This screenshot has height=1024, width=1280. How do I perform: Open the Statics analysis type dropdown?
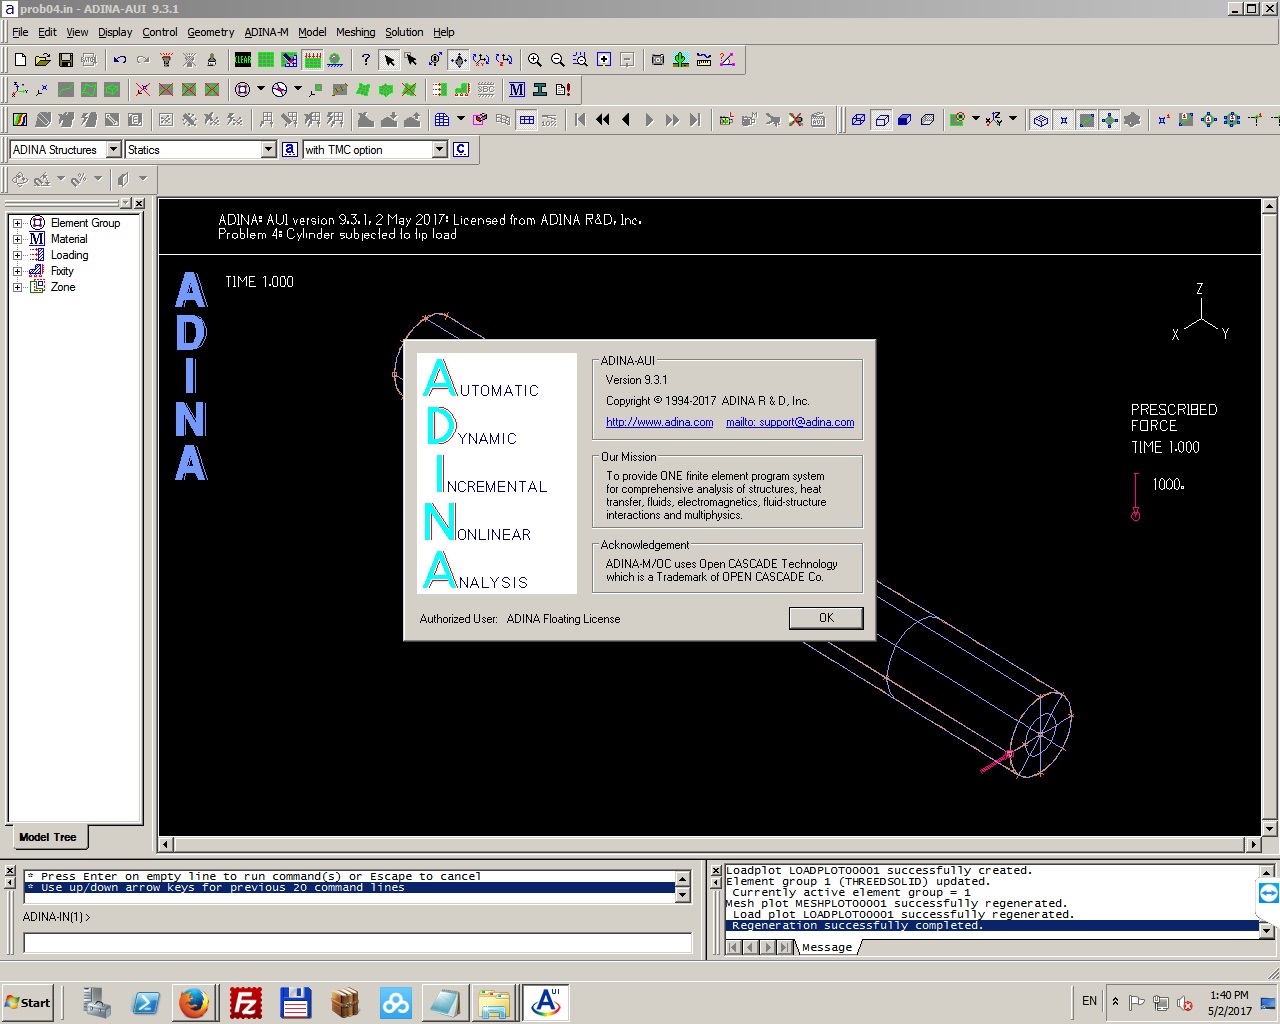268,149
